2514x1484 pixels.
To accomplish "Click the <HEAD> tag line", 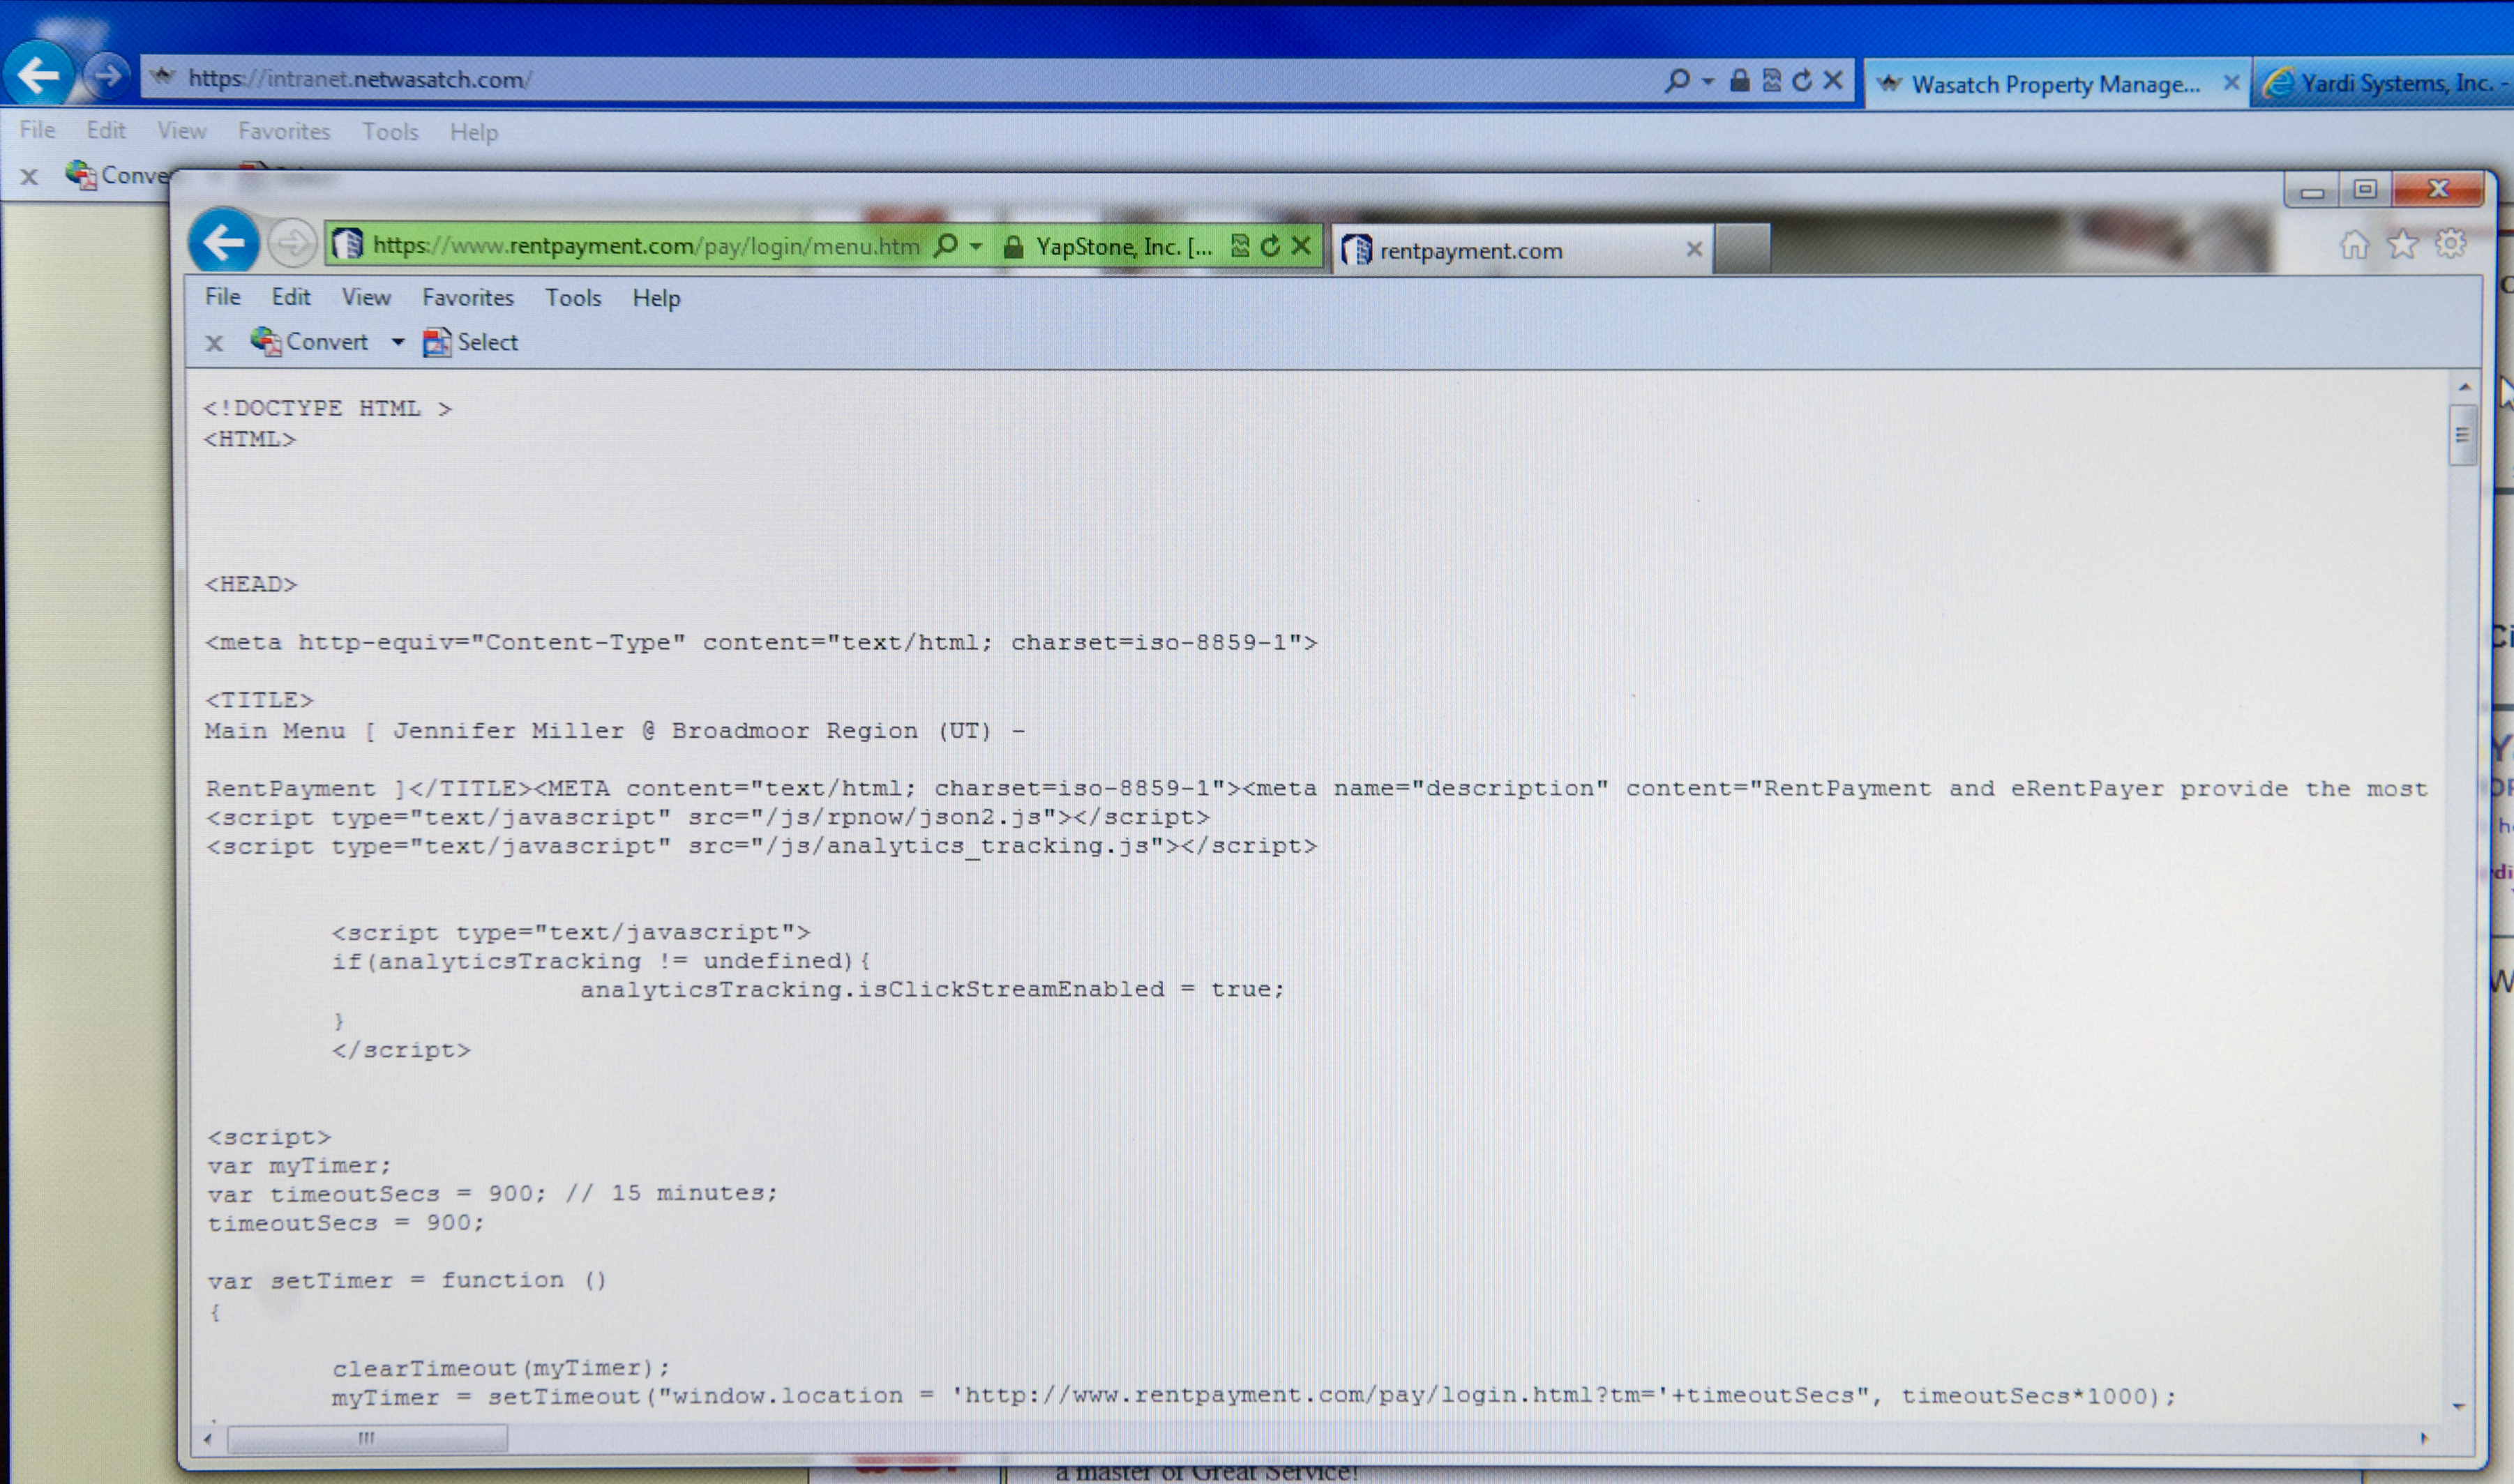I will (x=251, y=584).
